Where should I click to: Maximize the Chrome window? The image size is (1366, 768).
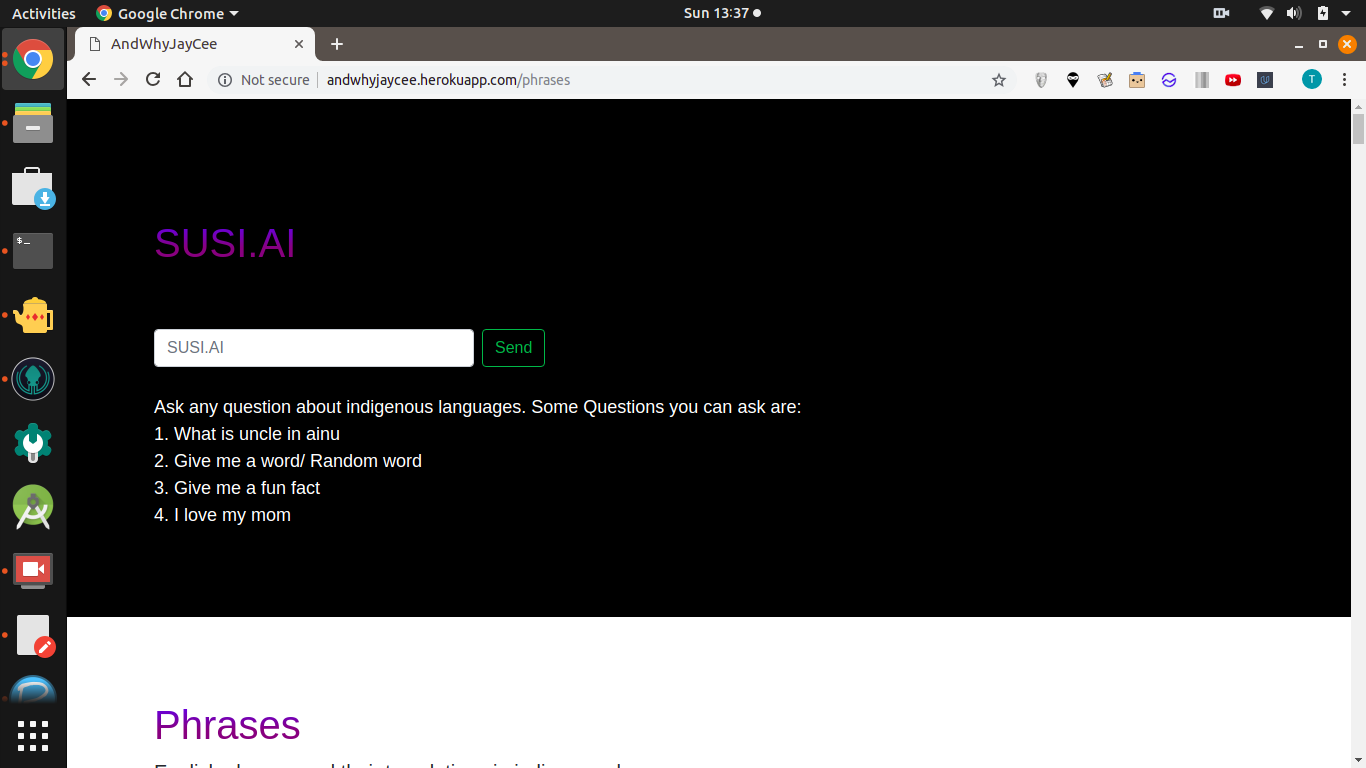1323,44
